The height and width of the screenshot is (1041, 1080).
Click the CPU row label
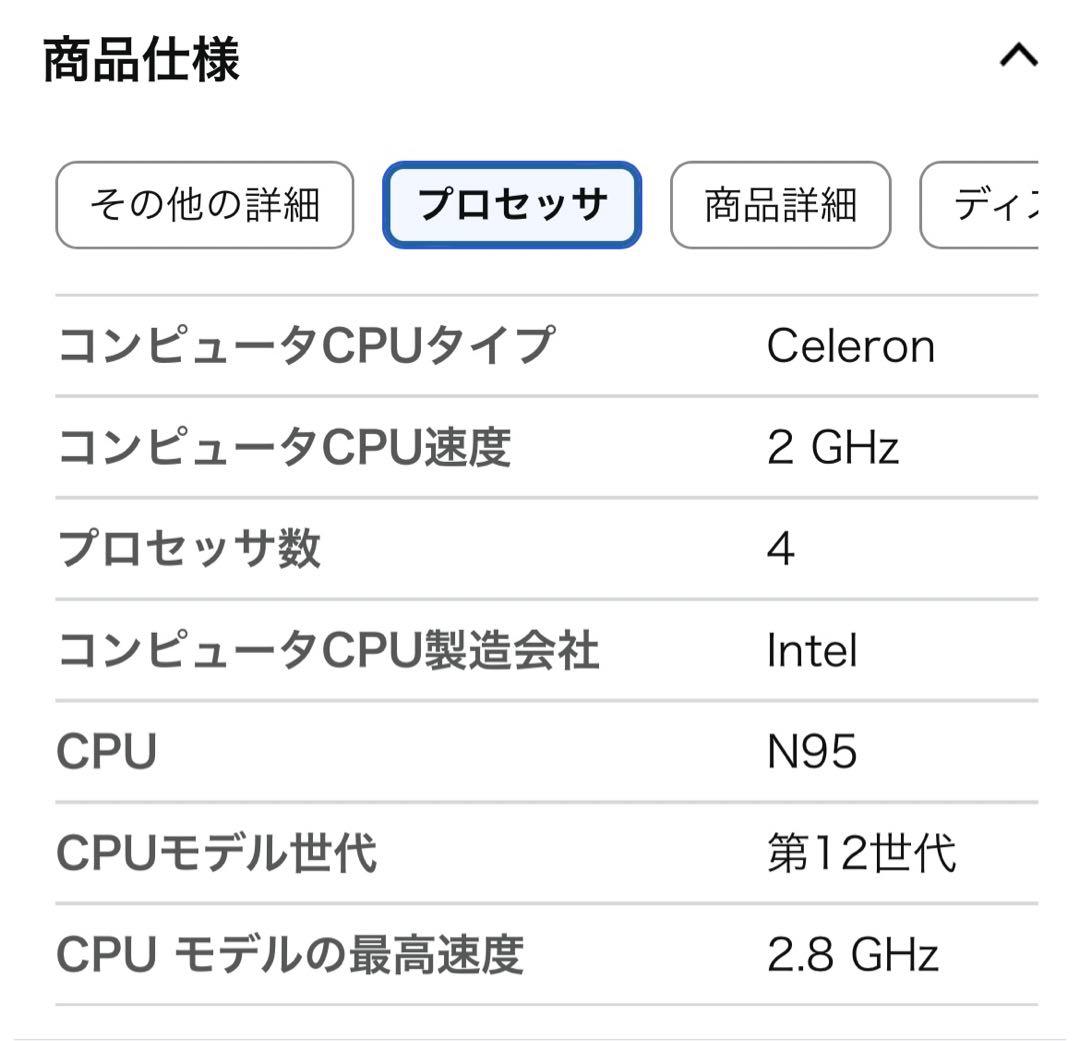click(x=103, y=751)
